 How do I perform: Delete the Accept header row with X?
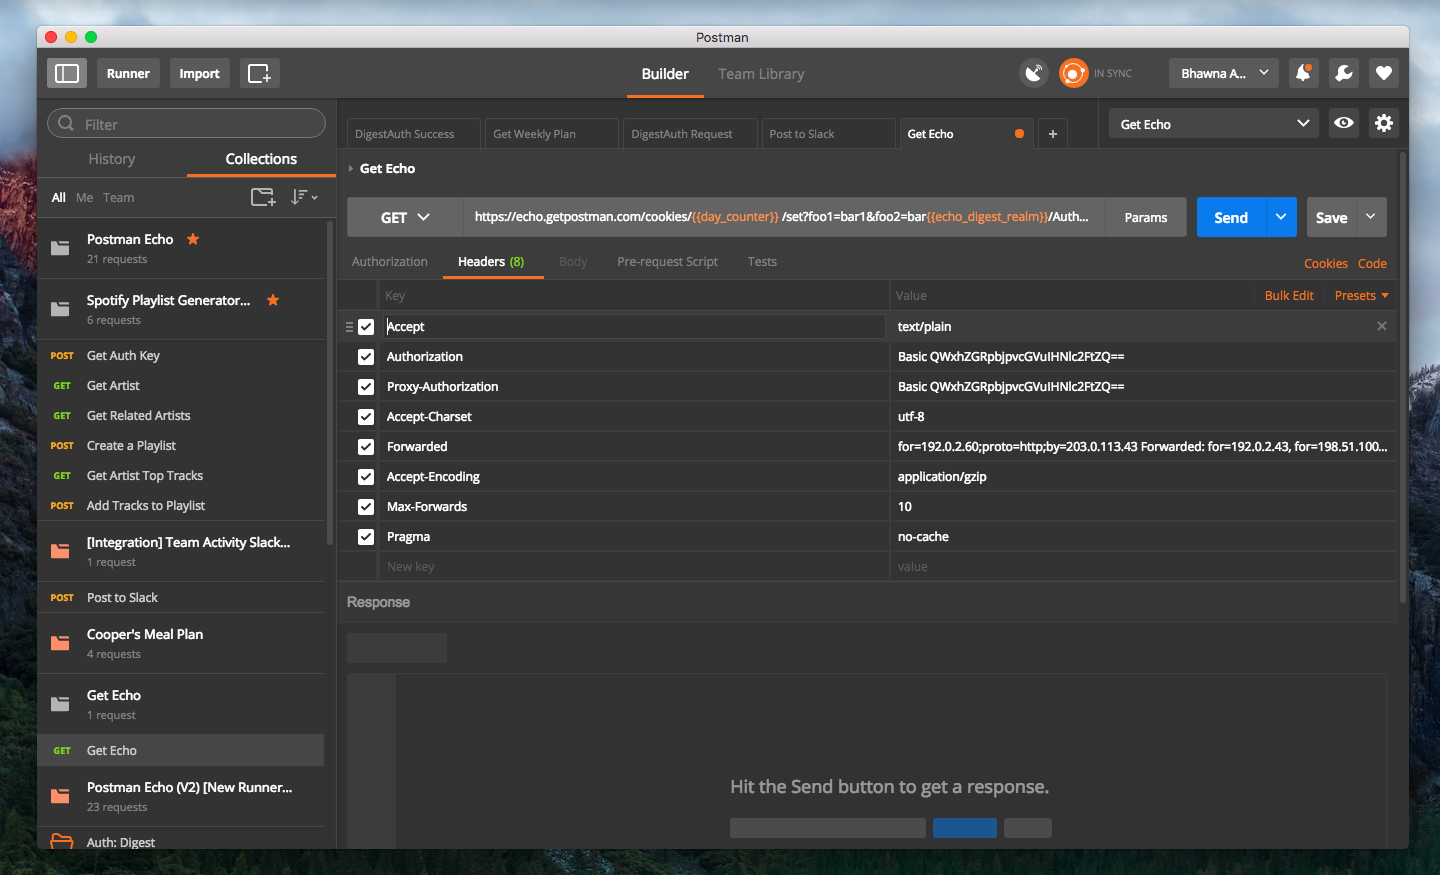[x=1382, y=326]
